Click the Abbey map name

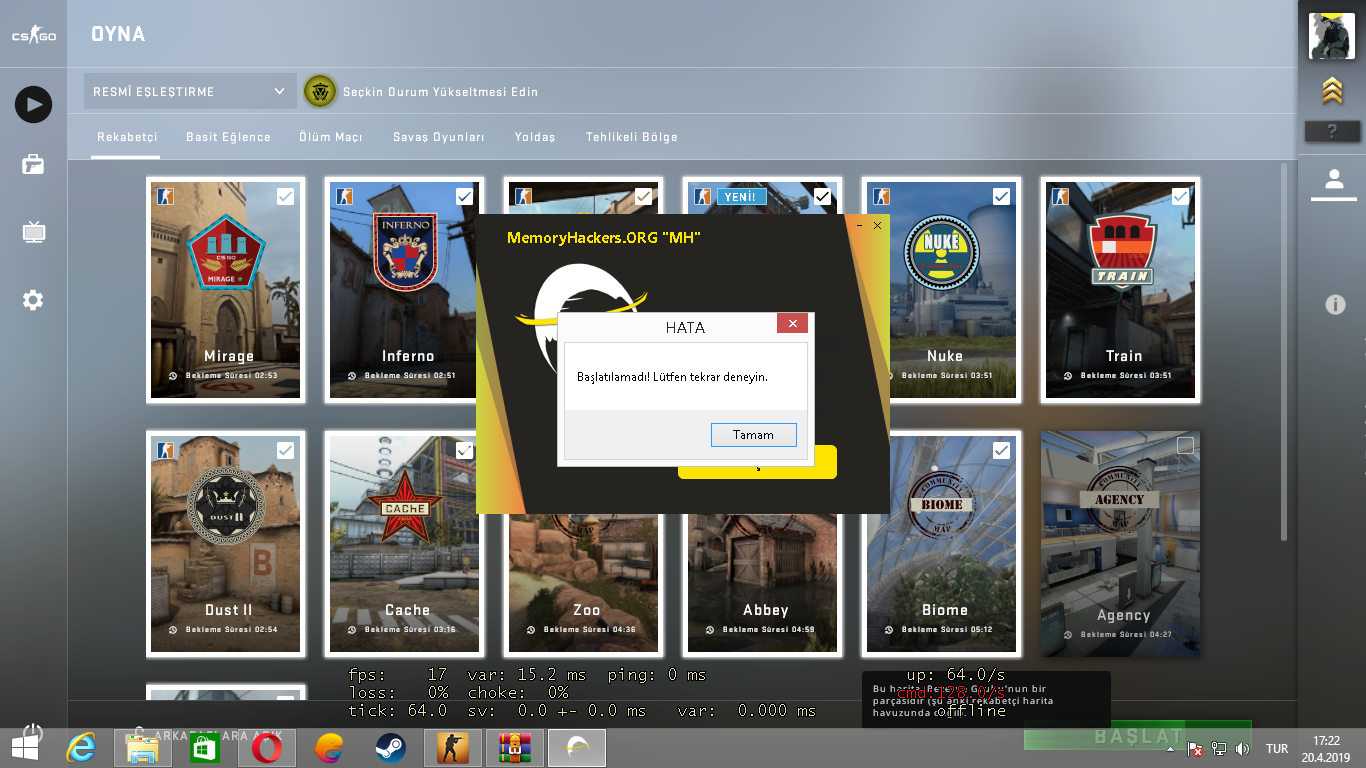[x=766, y=610]
